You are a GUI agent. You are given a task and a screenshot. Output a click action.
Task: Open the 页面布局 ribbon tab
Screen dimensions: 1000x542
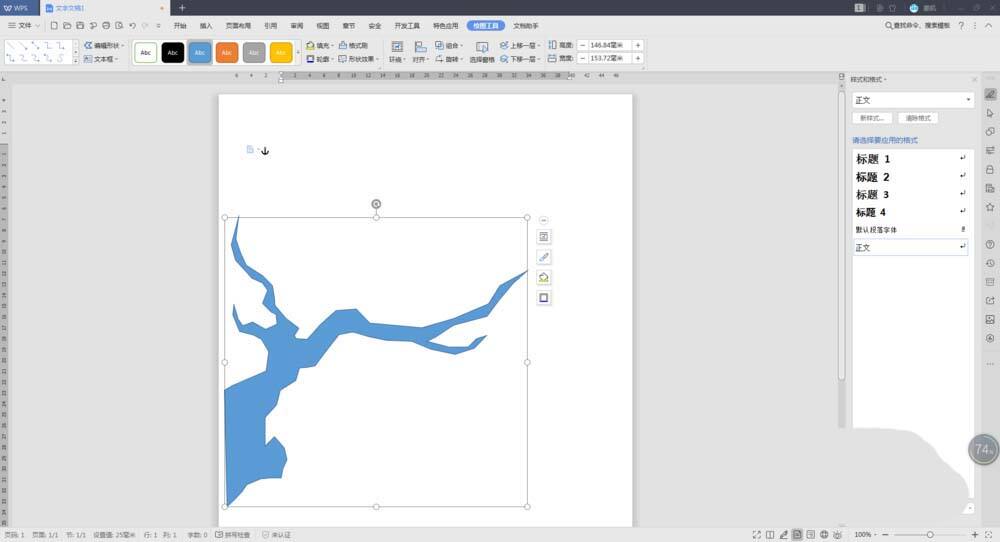238,25
